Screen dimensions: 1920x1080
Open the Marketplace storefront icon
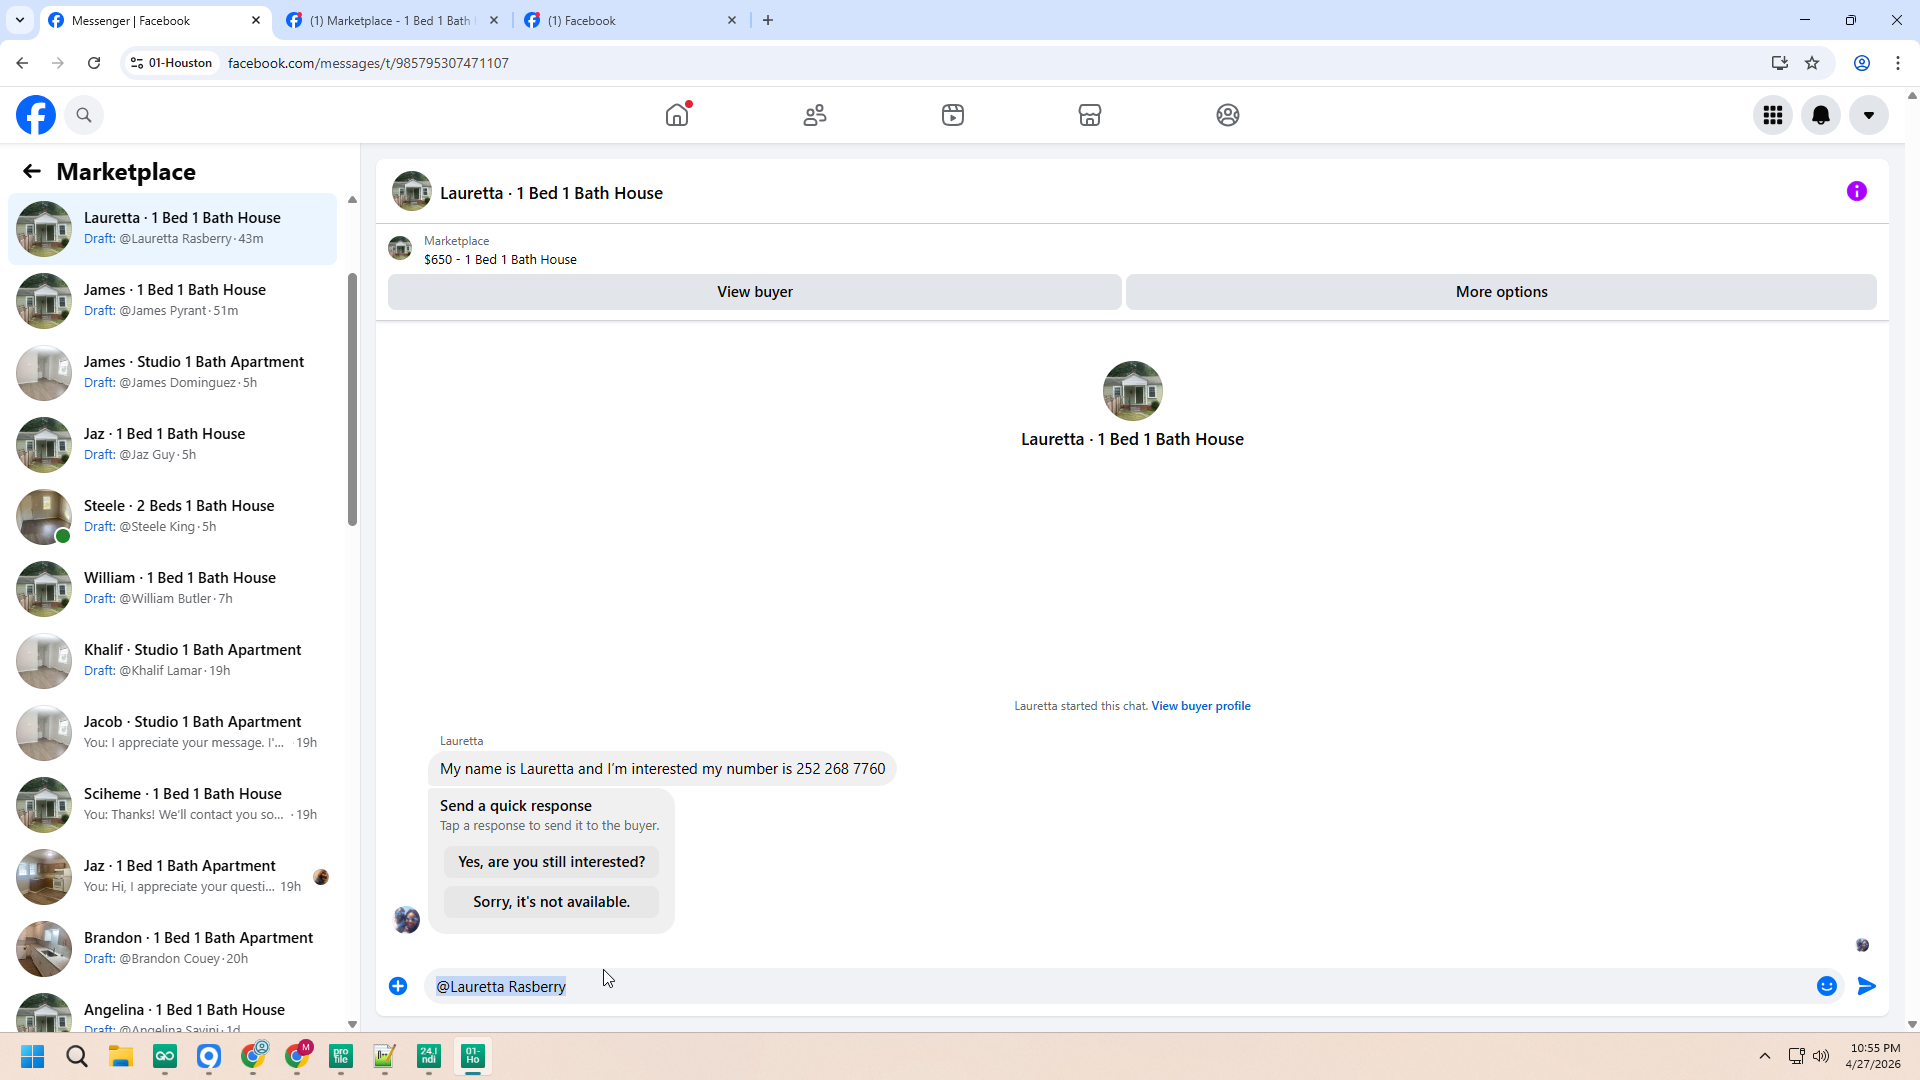pos(1090,115)
